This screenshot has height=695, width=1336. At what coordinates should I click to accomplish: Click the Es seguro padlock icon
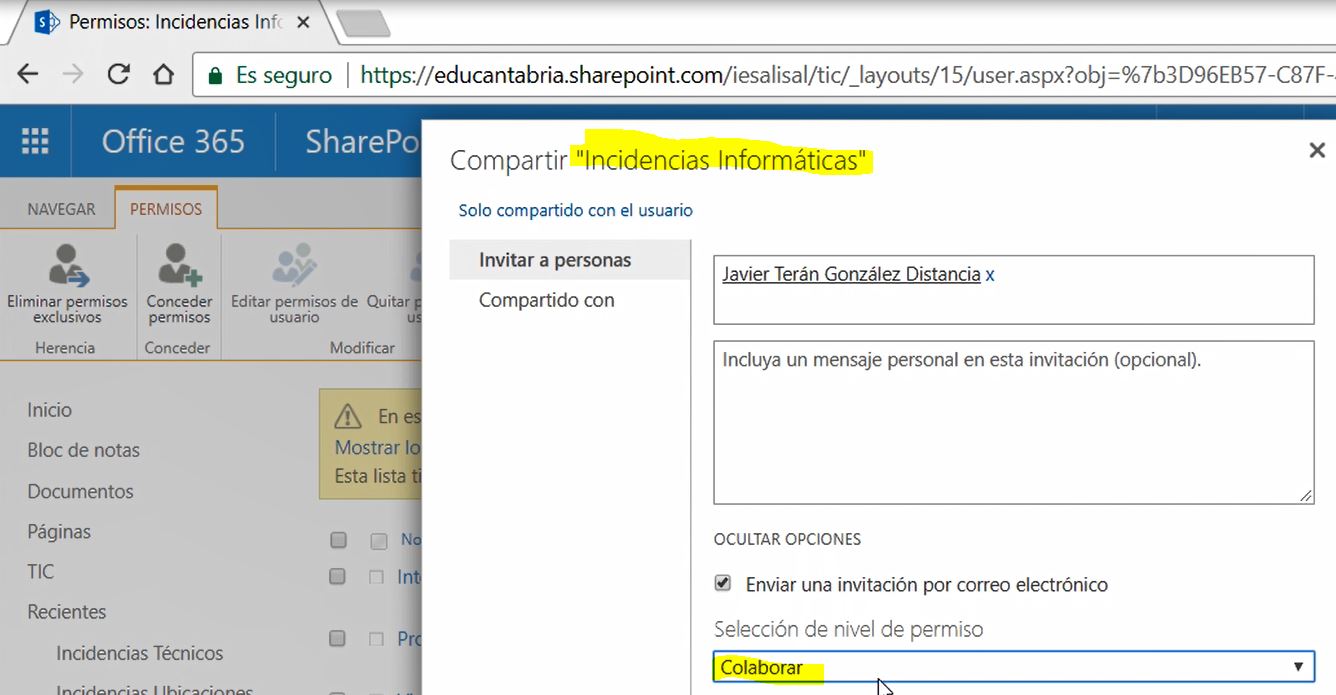click(x=215, y=73)
